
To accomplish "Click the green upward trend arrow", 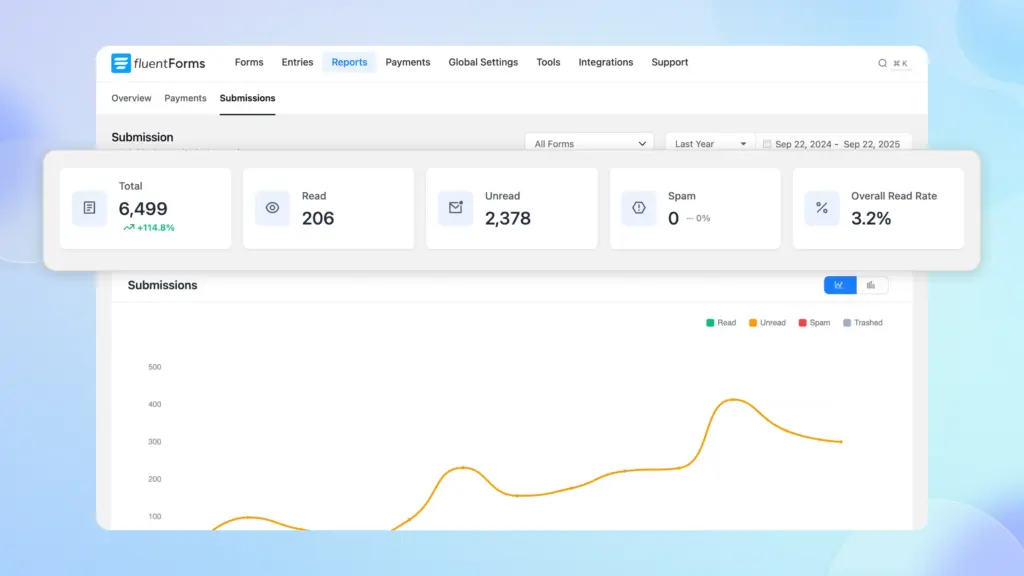I will [x=129, y=227].
